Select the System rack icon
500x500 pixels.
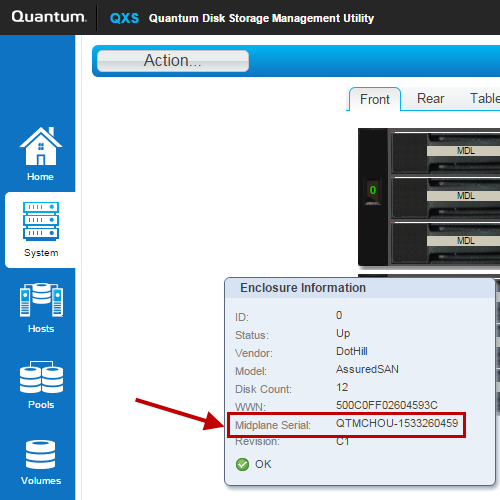coord(41,221)
